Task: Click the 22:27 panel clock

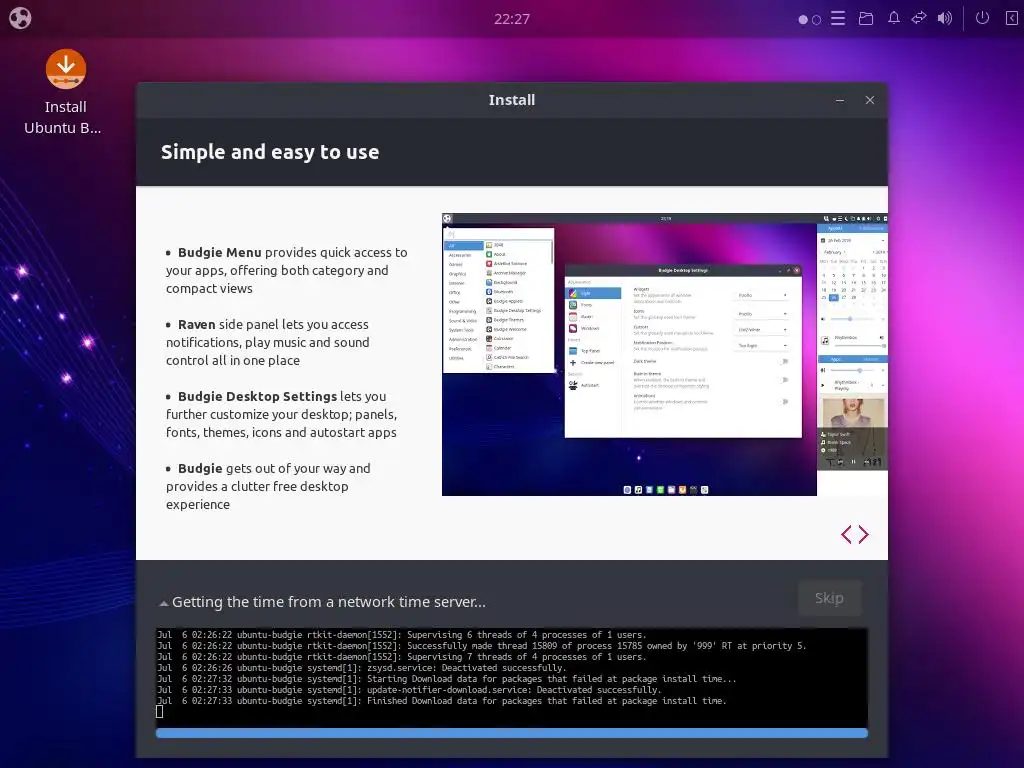Action: [511, 19]
